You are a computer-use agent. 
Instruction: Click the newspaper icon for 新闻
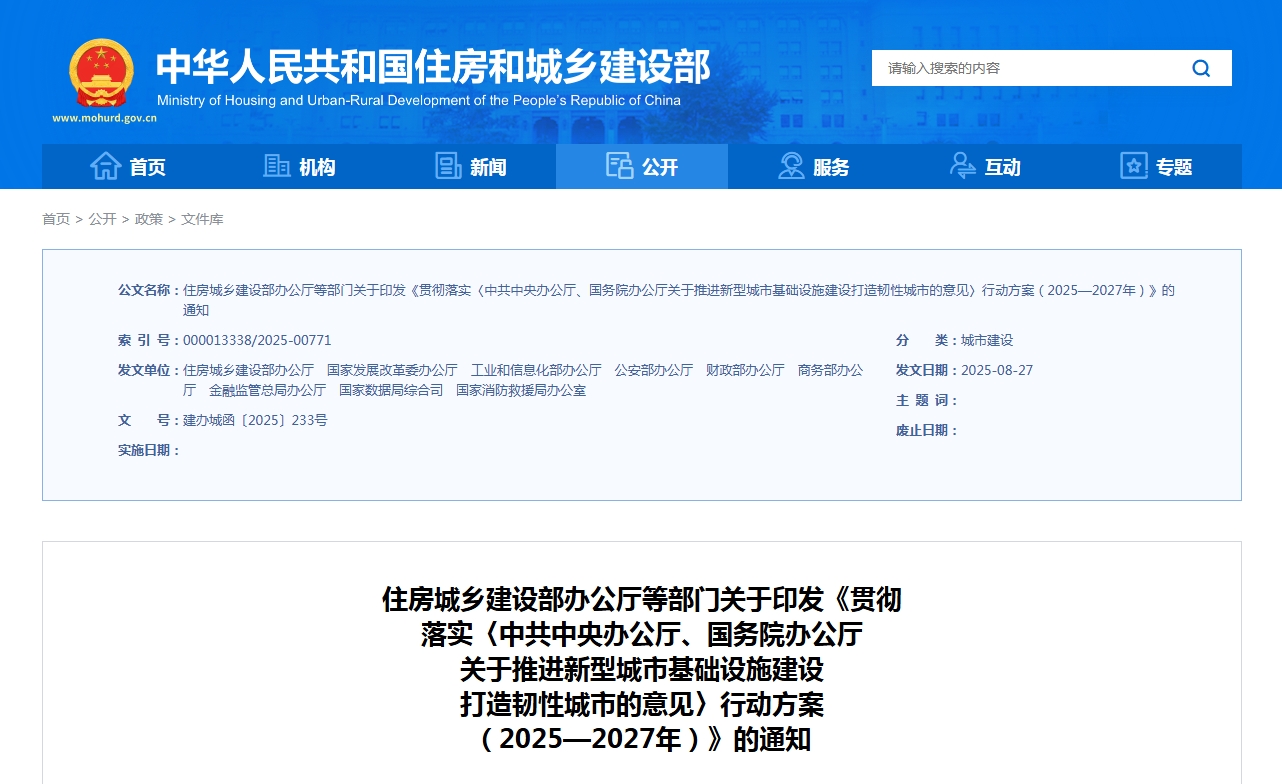coord(448,166)
